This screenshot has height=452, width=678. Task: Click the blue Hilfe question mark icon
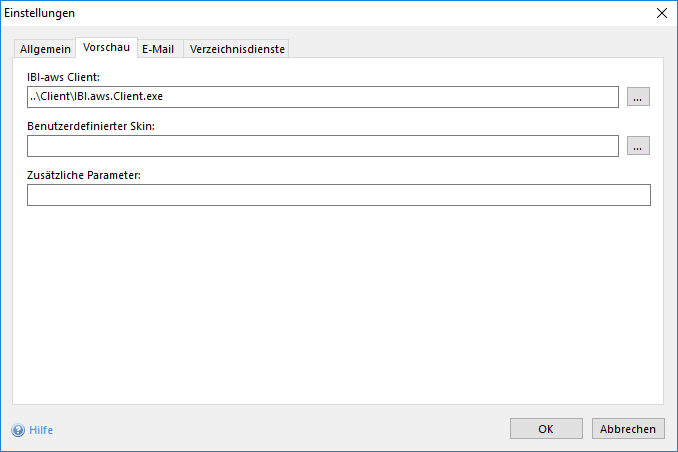pyautogui.click(x=18, y=430)
